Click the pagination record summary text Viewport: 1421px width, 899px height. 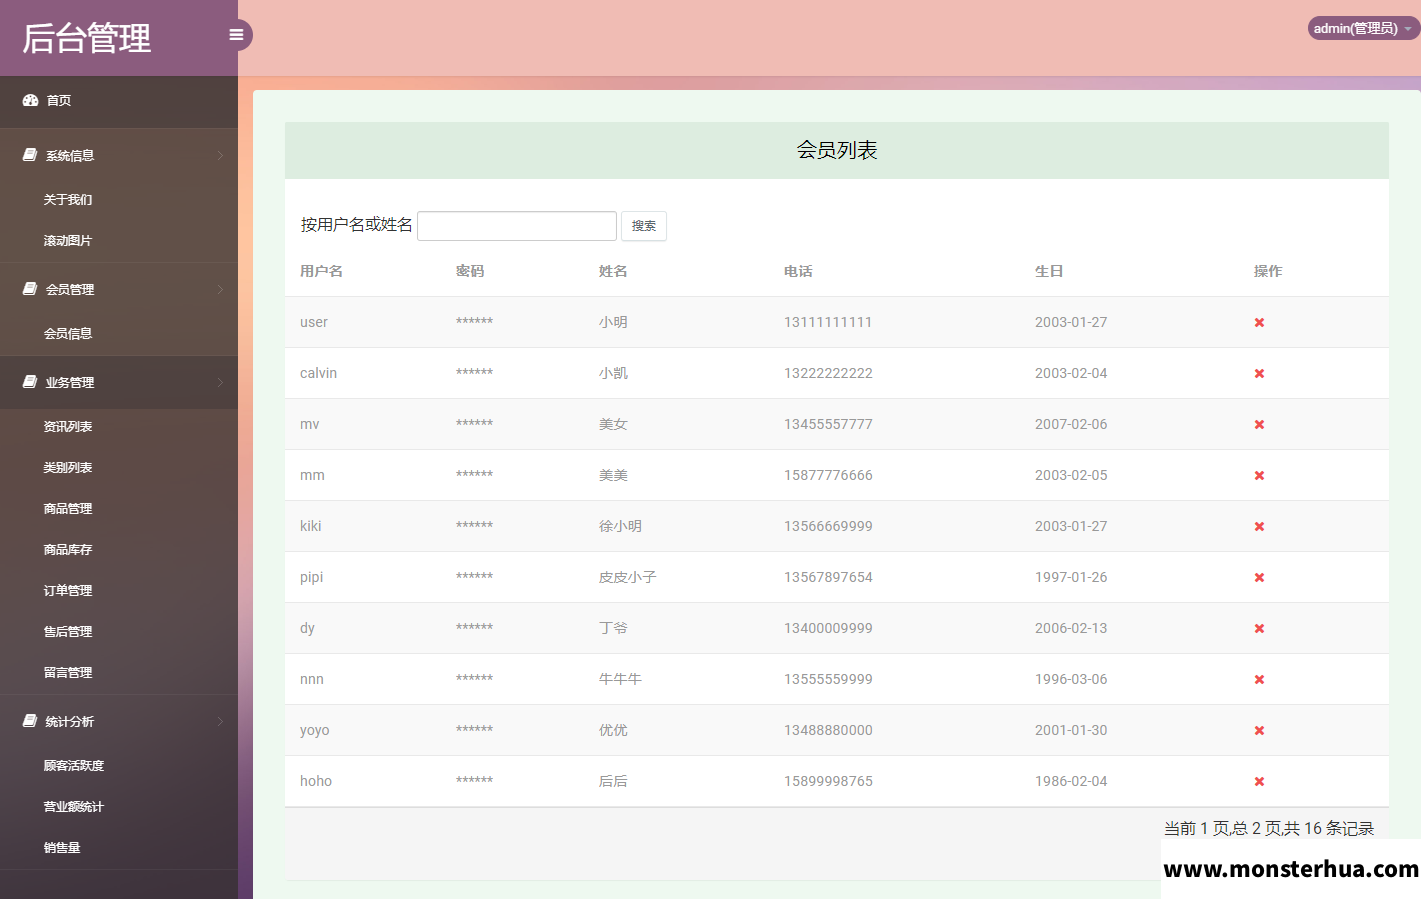click(1269, 828)
